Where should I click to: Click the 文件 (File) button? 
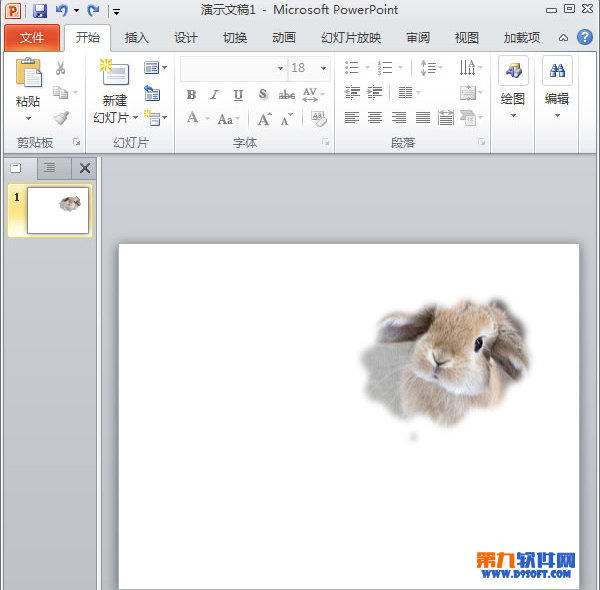pos(32,38)
